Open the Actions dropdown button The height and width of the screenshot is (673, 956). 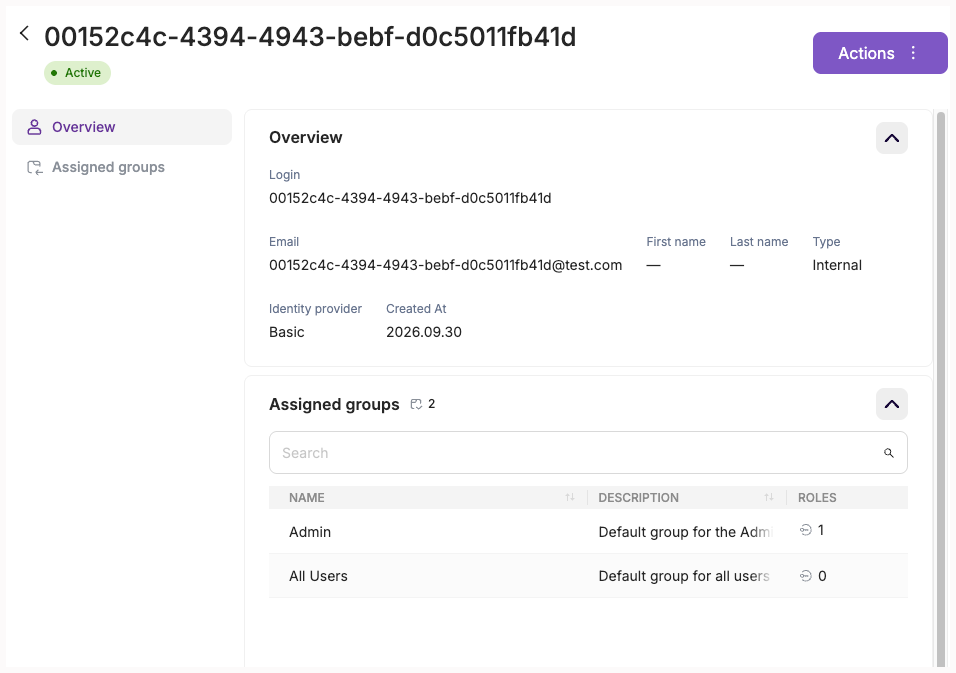pos(880,53)
